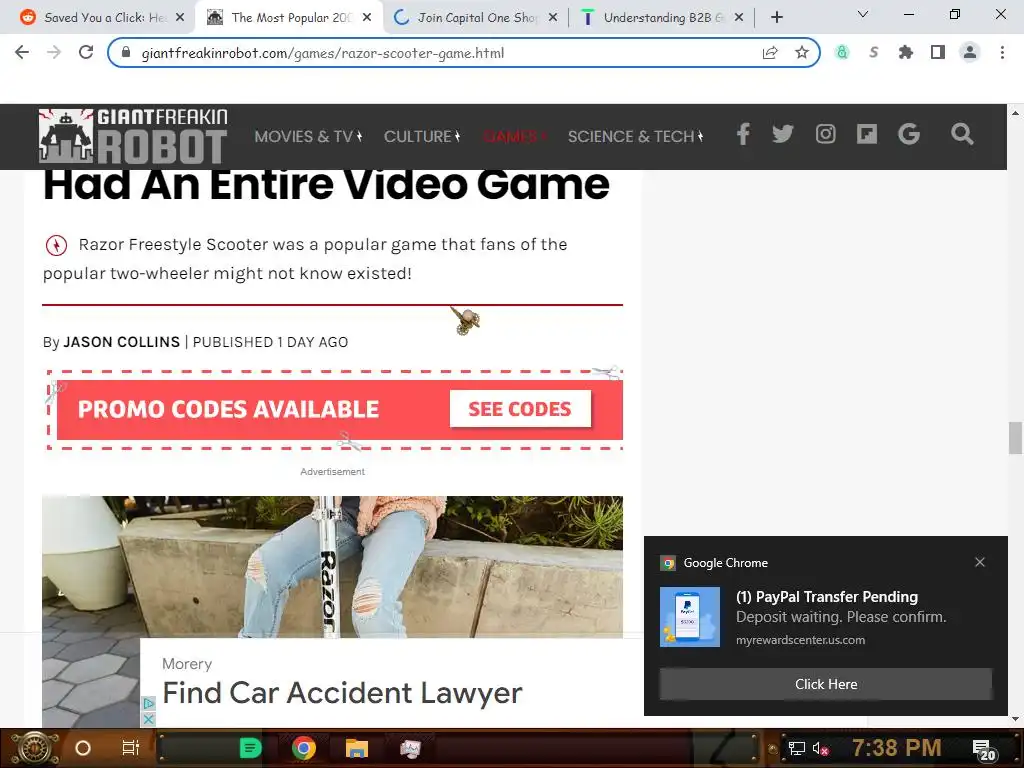Click Here button in notification
Image resolution: width=1024 pixels, height=768 pixels.
coord(826,684)
